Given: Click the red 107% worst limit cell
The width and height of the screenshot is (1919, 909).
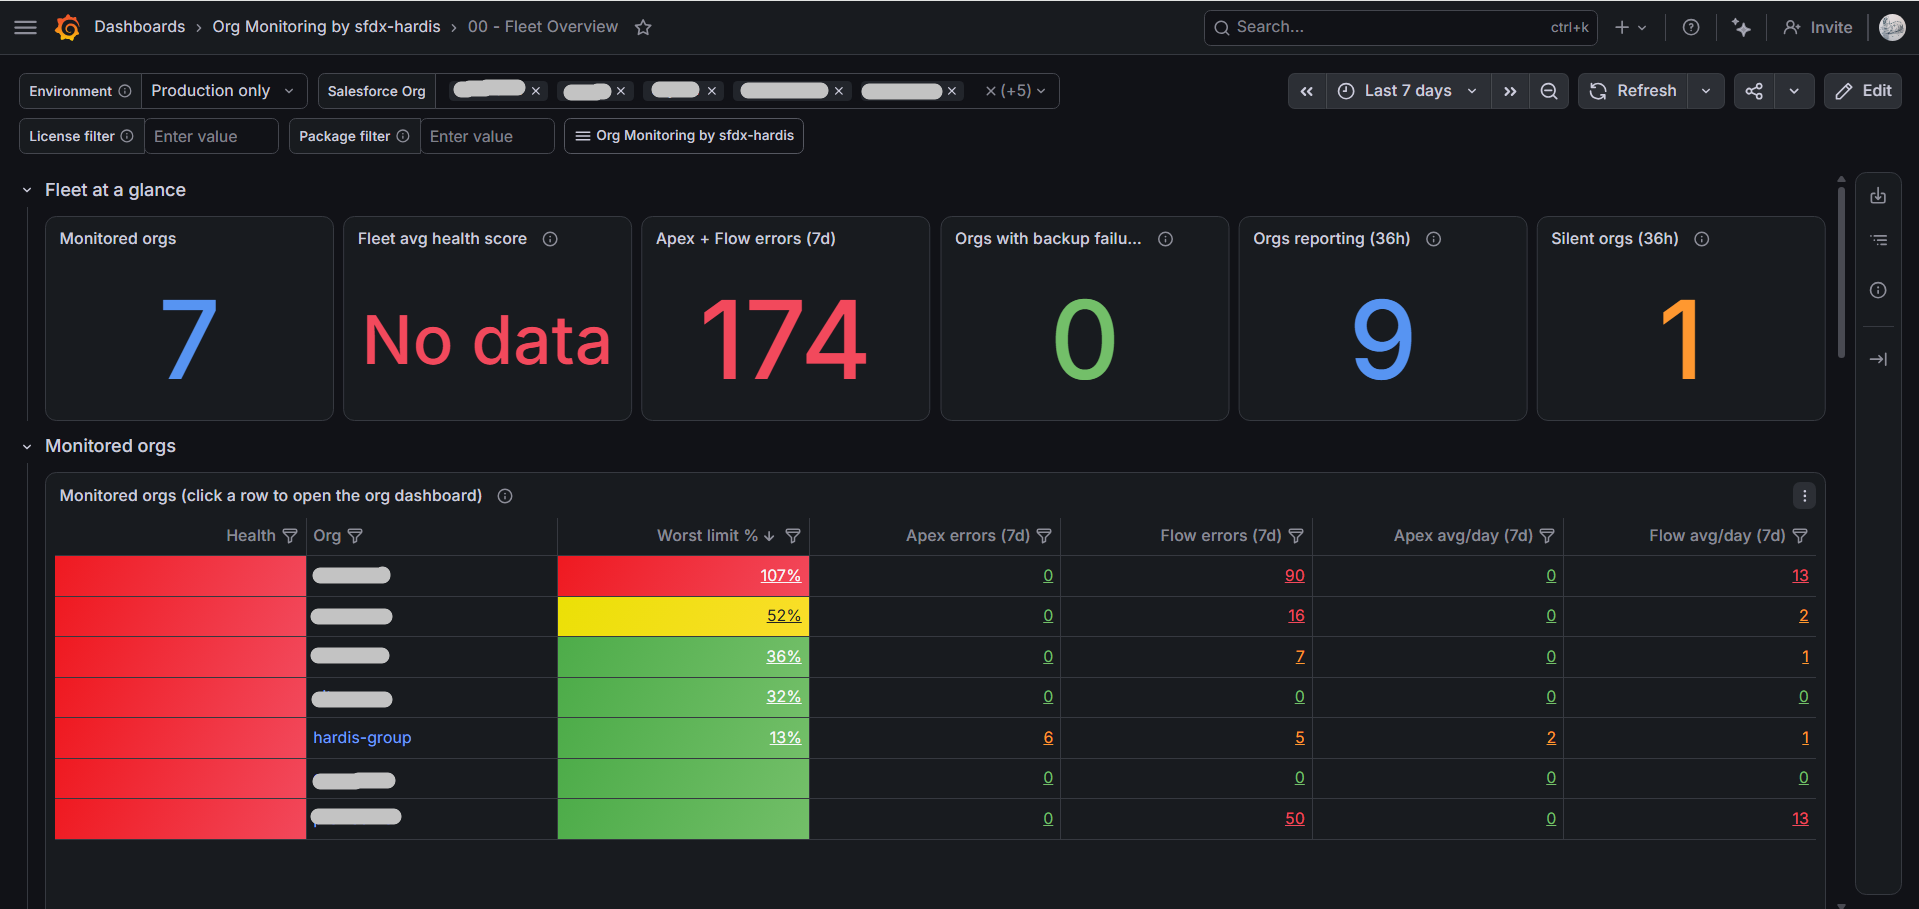Looking at the screenshot, I should point(683,576).
